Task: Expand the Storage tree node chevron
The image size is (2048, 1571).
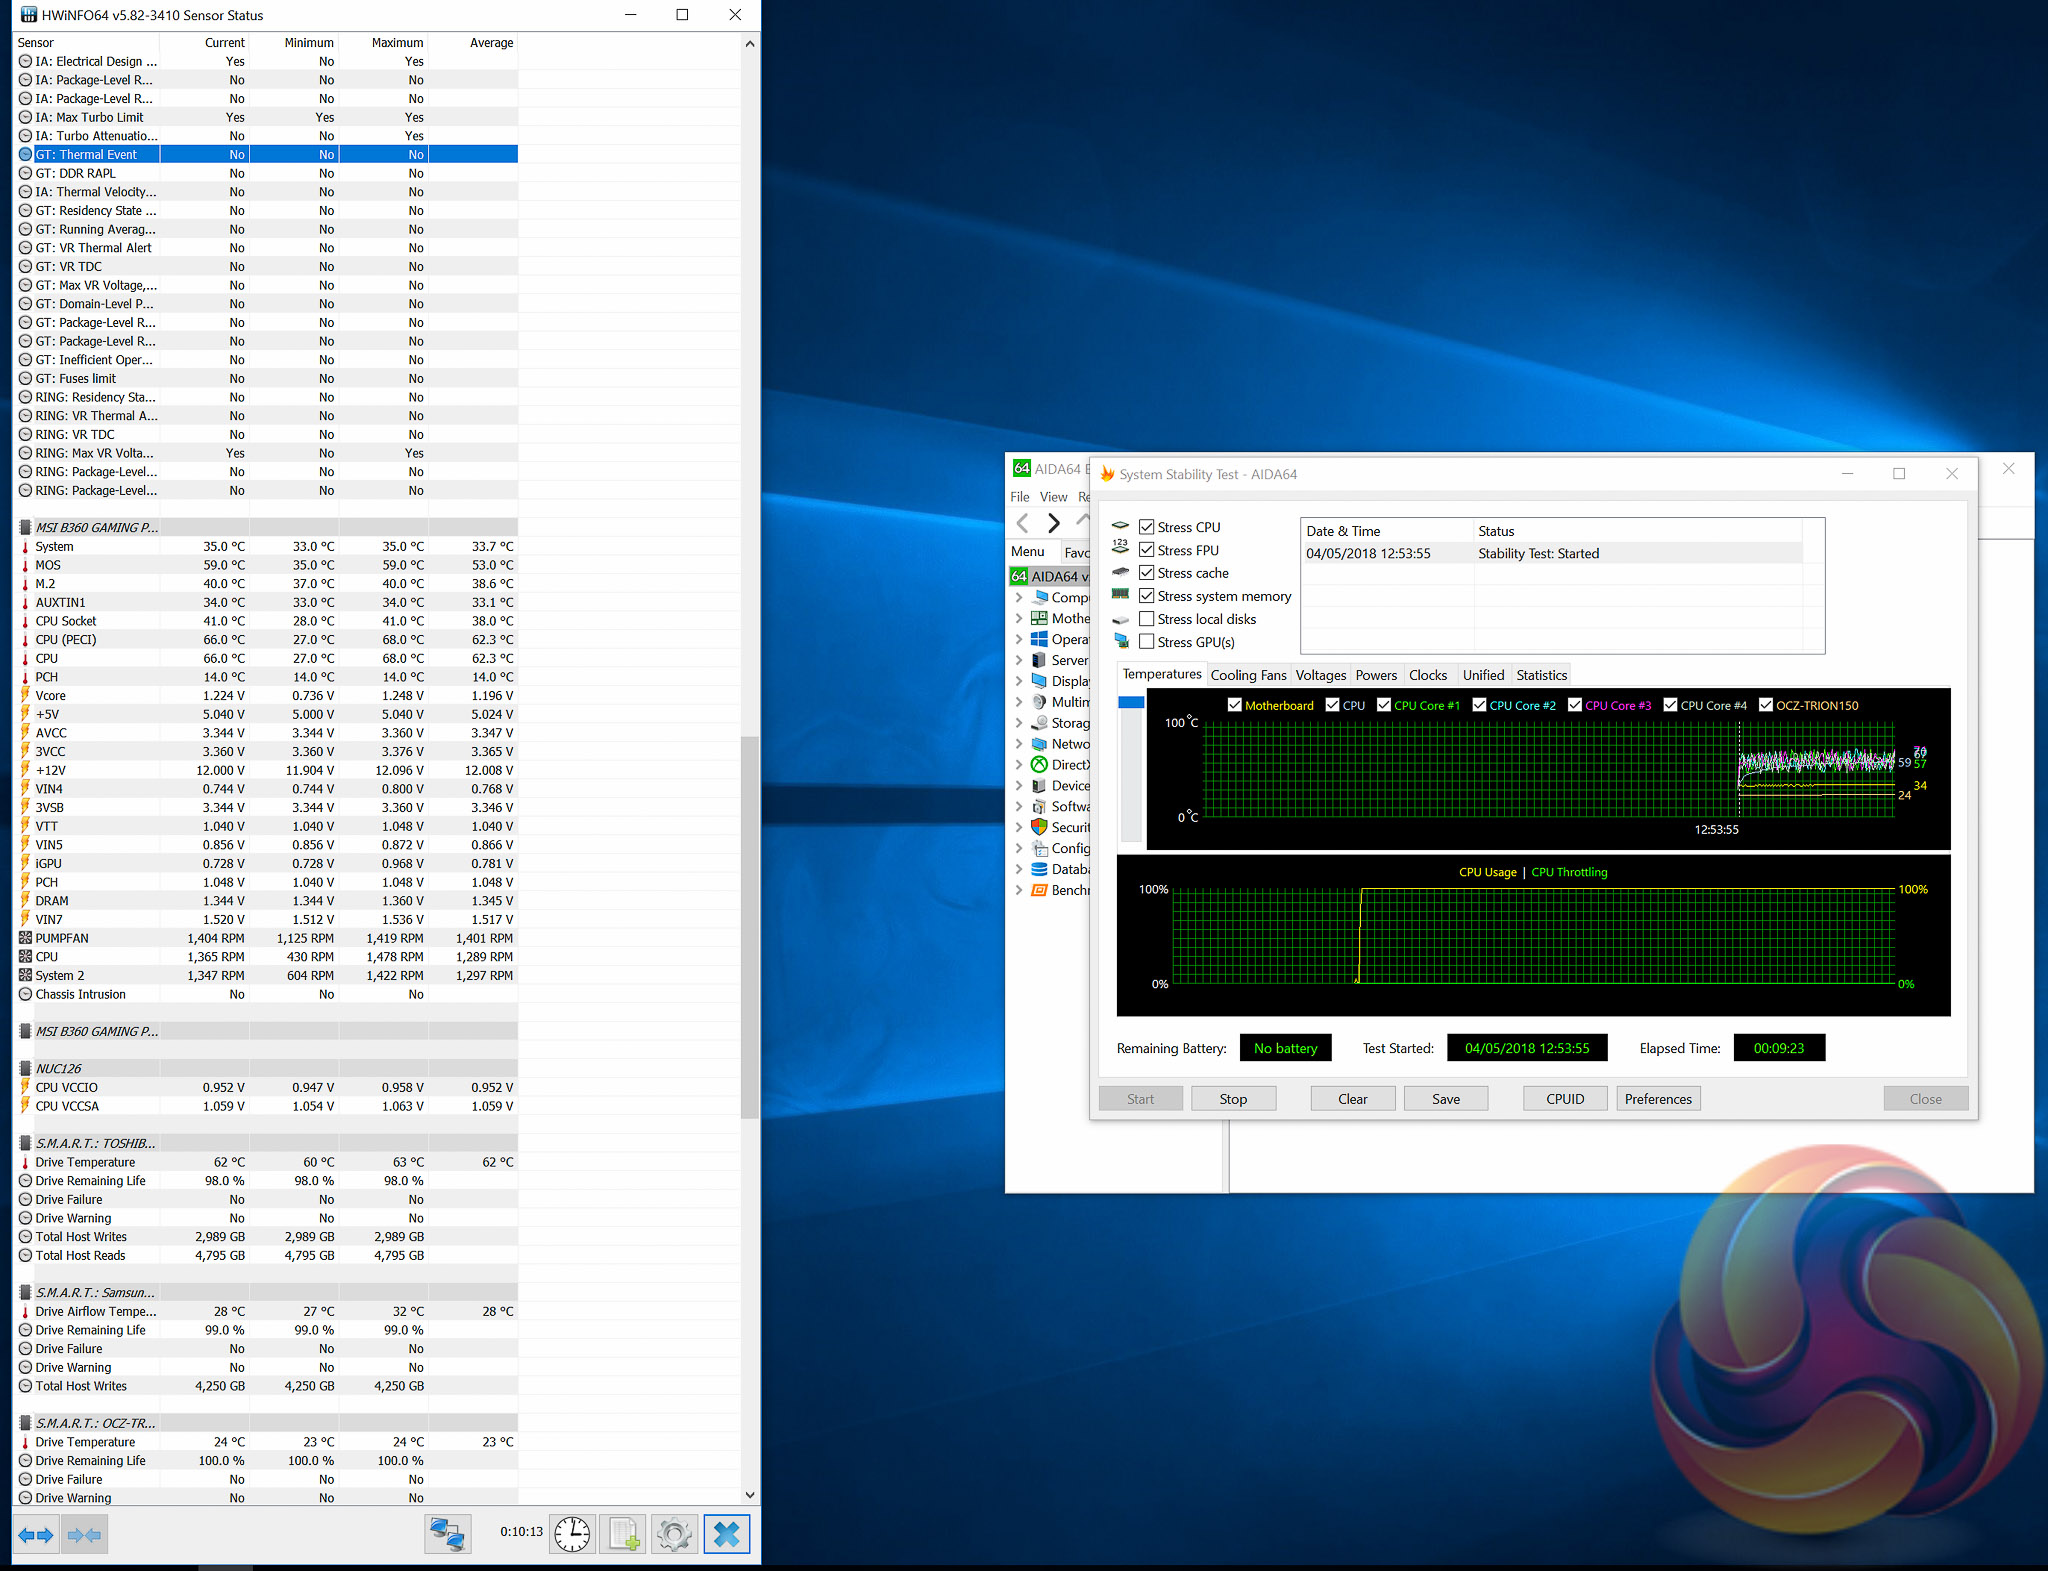Action: [x=1019, y=723]
